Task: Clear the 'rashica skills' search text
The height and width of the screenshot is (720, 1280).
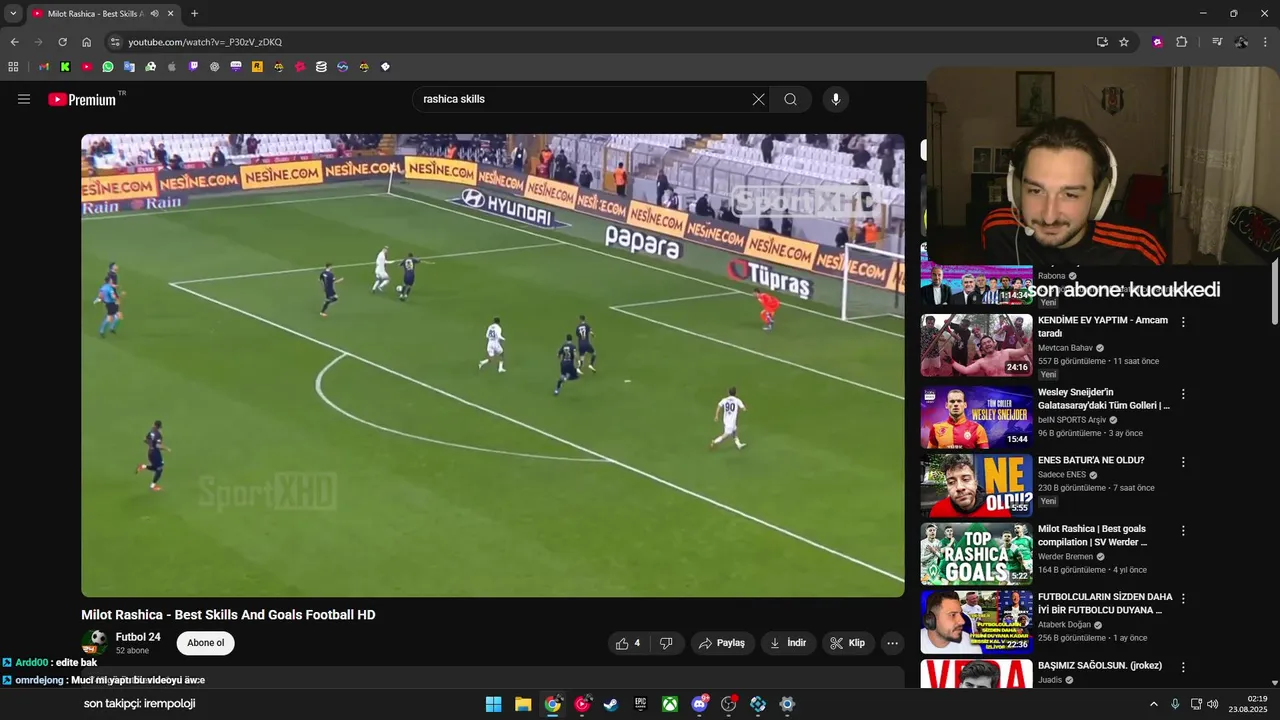Action: click(x=758, y=99)
